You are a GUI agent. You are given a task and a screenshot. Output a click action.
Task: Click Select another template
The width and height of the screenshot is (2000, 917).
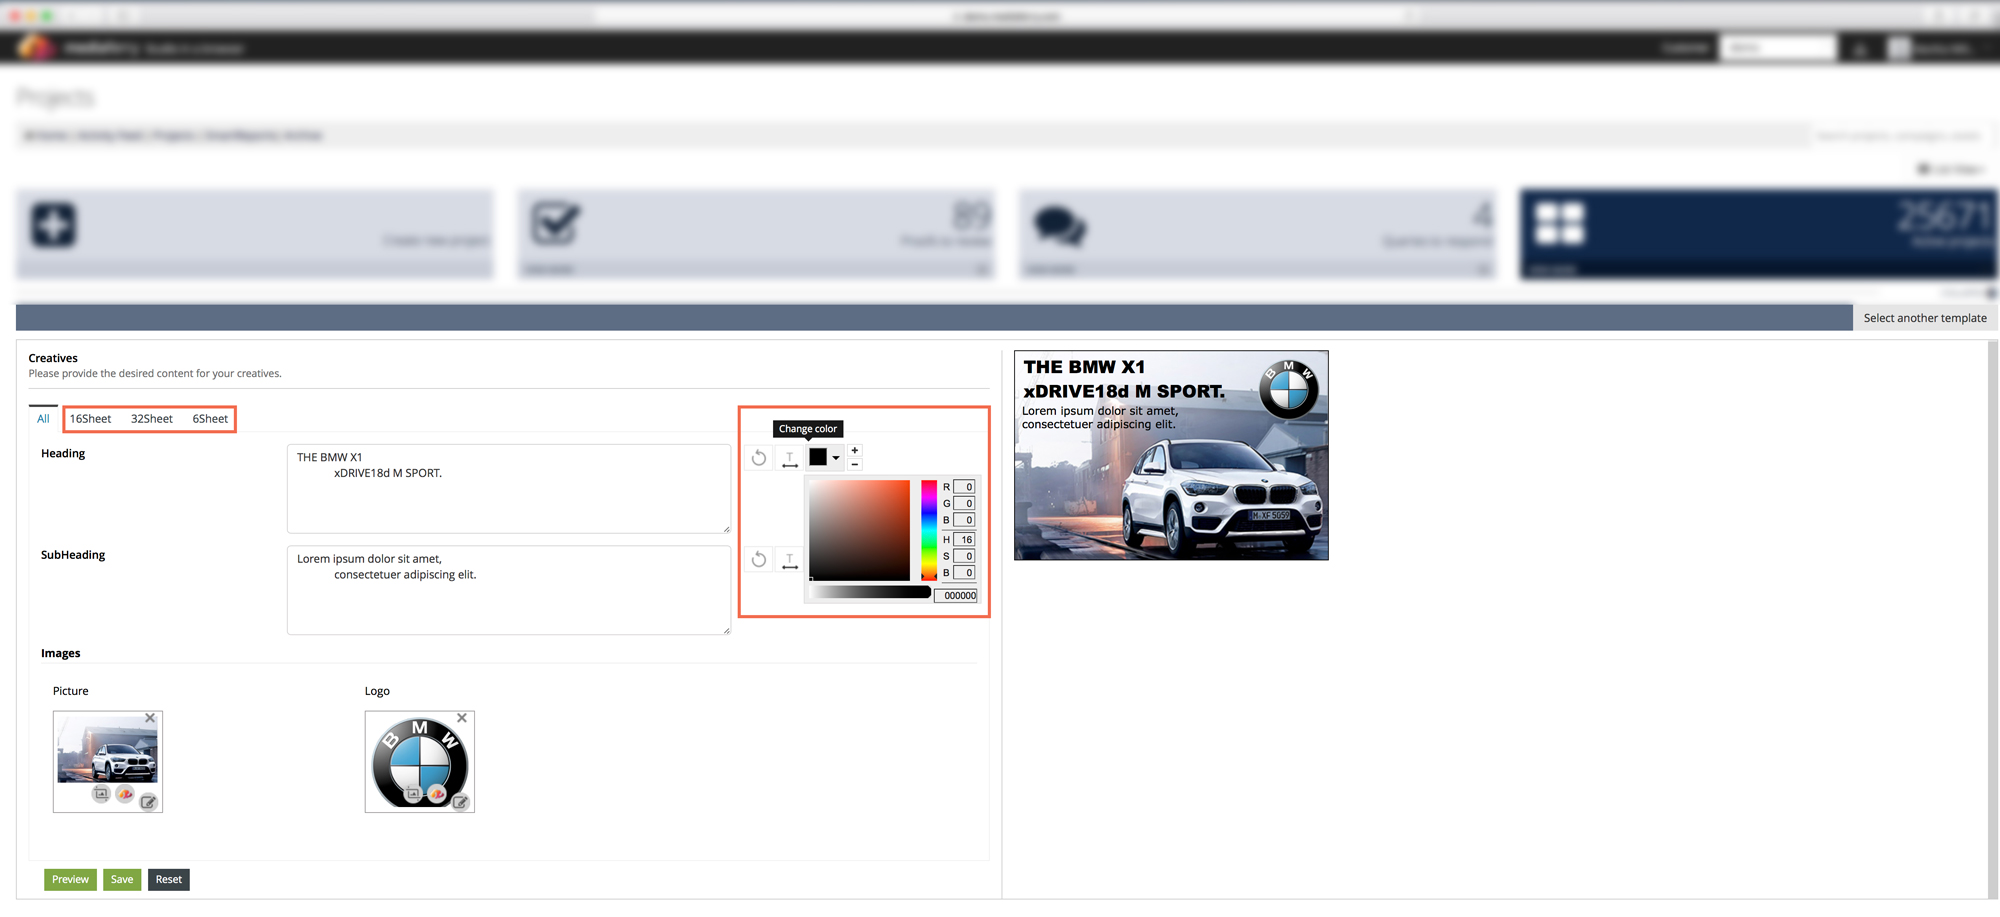1925,318
